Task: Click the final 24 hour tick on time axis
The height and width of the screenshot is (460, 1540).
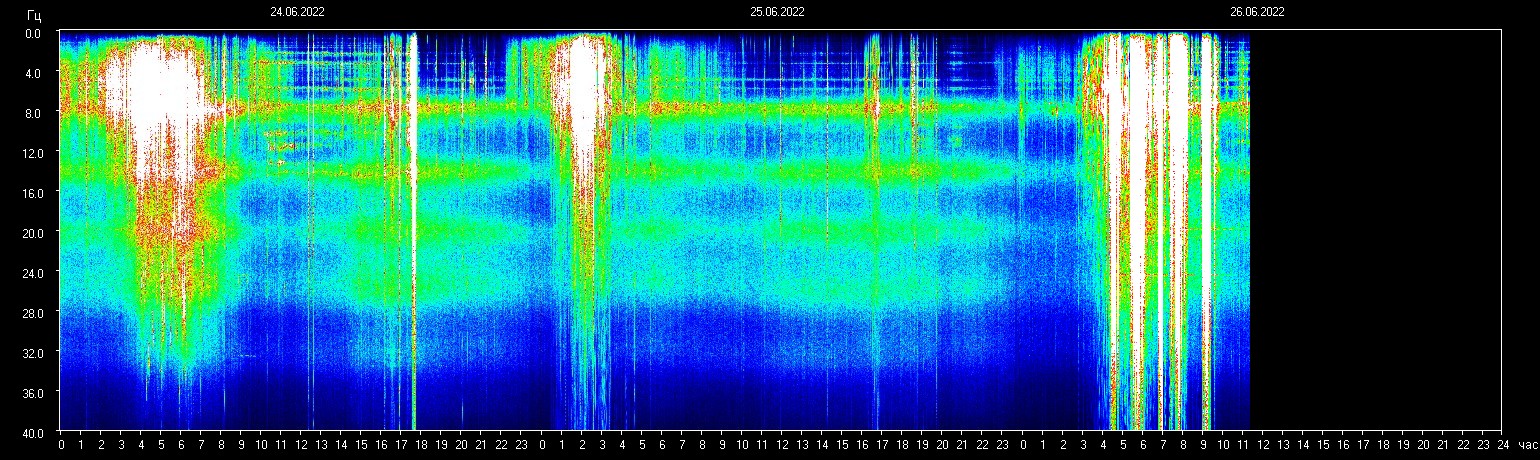Action: pyautogui.click(x=1501, y=444)
